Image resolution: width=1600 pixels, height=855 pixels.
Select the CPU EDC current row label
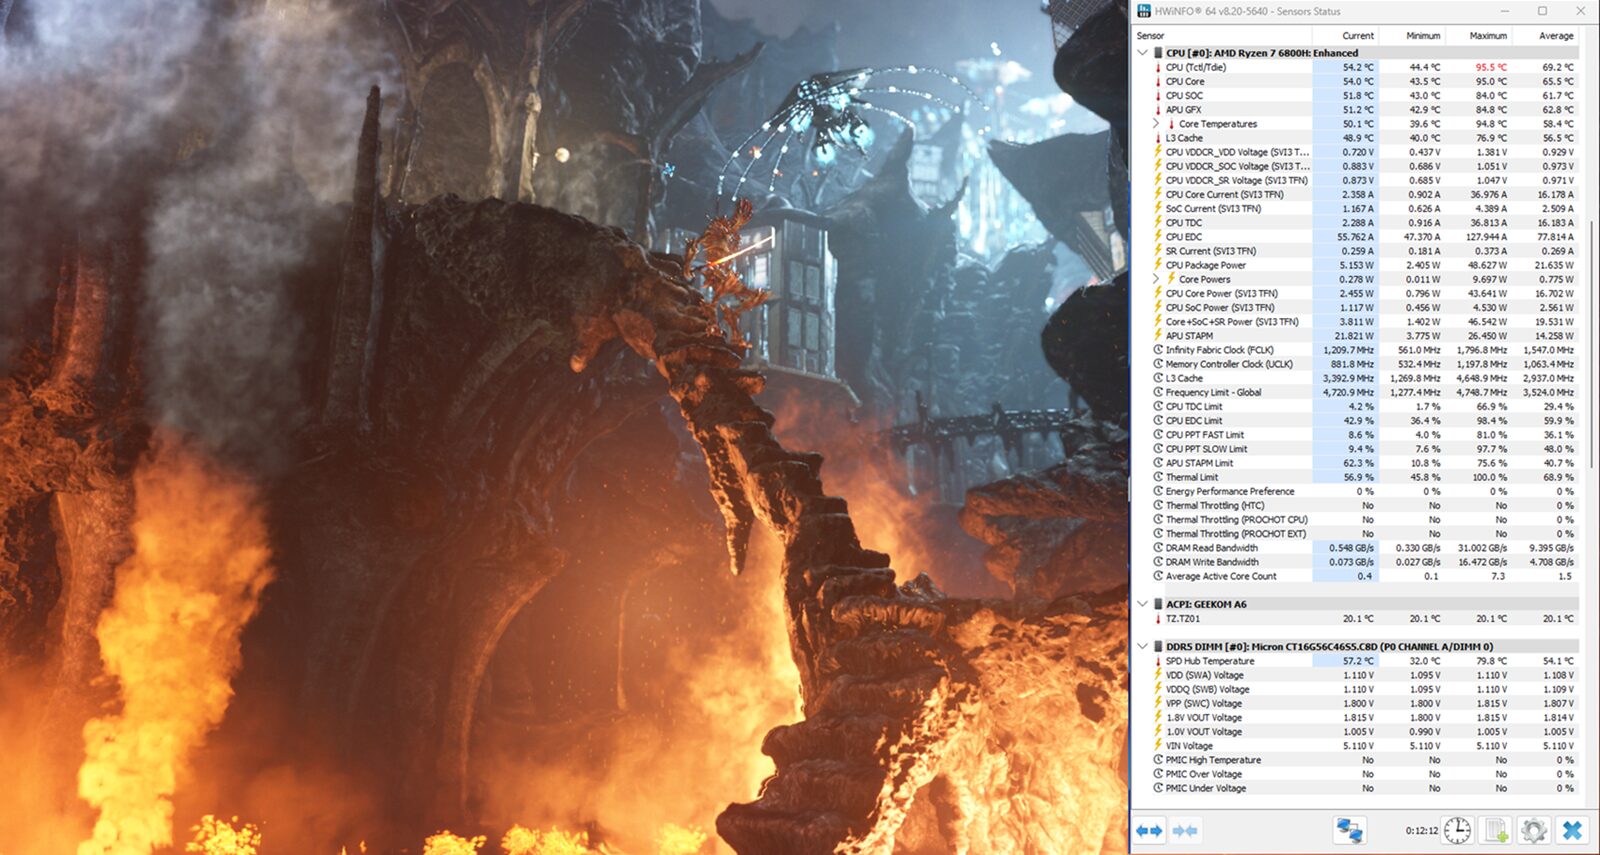pyautogui.click(x=1184, y=237)
